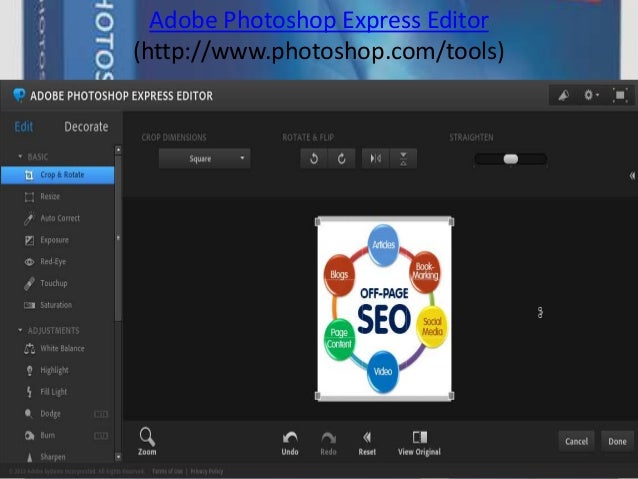Screen dimensions: 638x479
Task: Open Adobe Photoshop Express Editor link
Action: click(319, 20)
